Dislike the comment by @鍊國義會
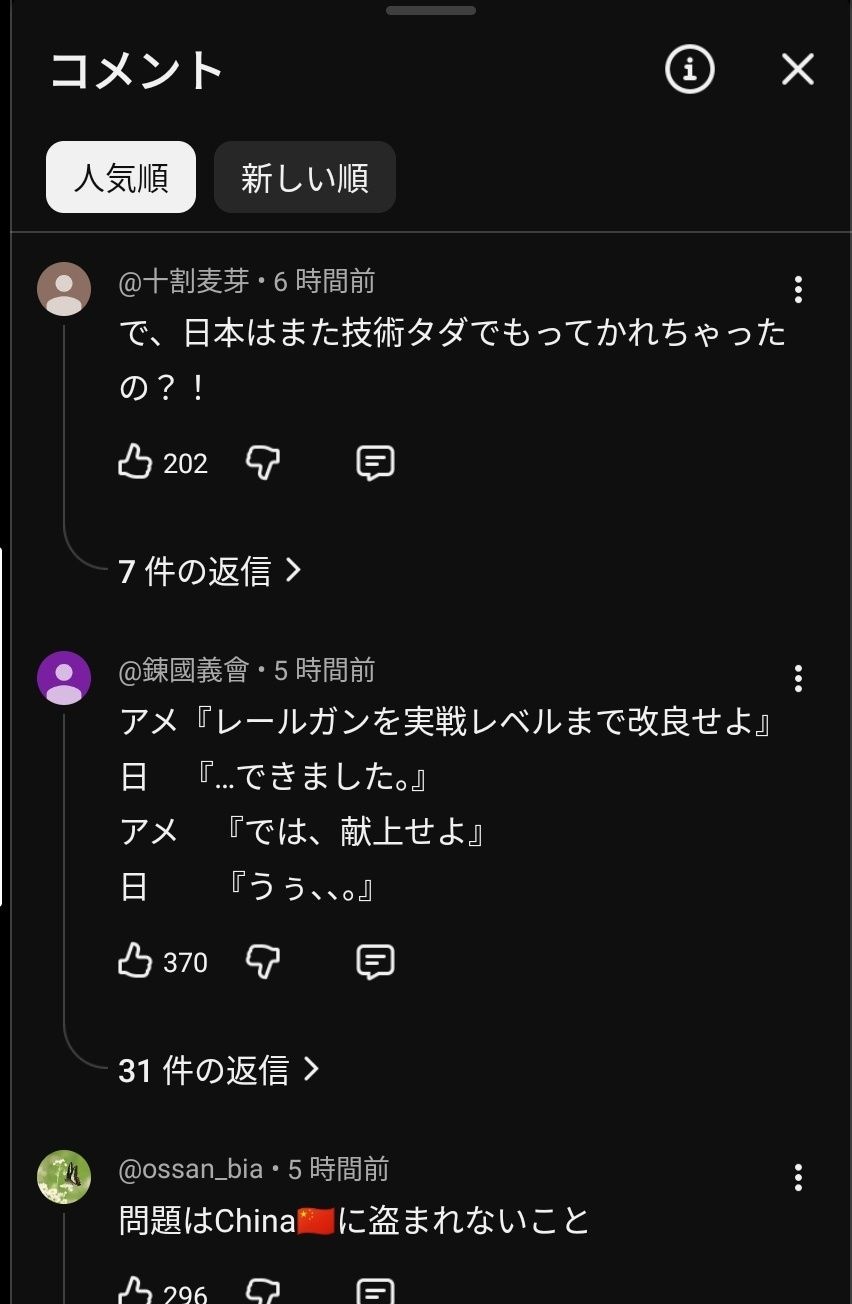This screenshot has width=852, height=1304. 263,961
